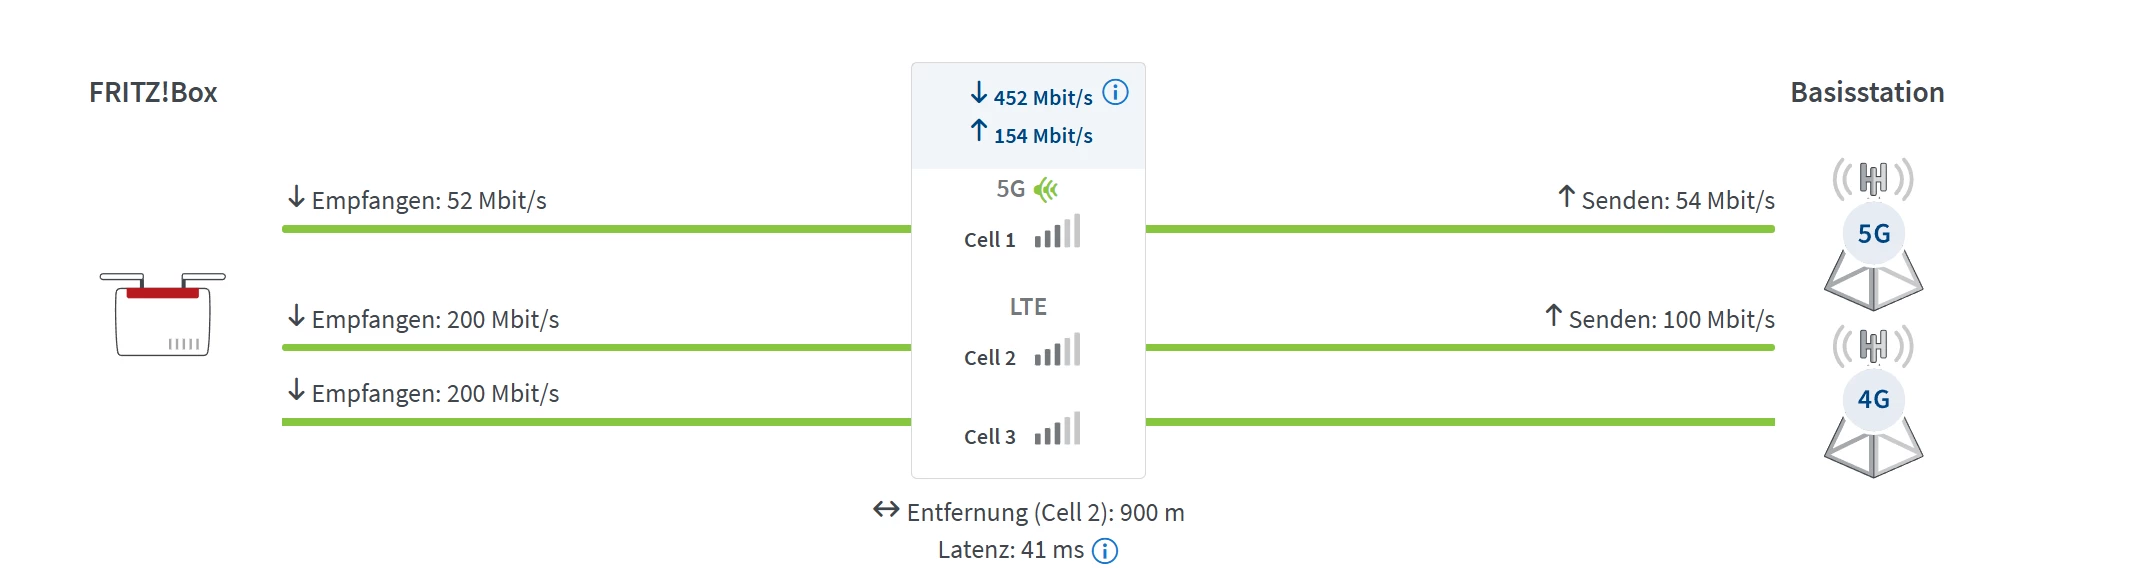Click the Entfernung (Cell 2): 900 m text
Viewport: 2143px width, 573px height.
1045,513
